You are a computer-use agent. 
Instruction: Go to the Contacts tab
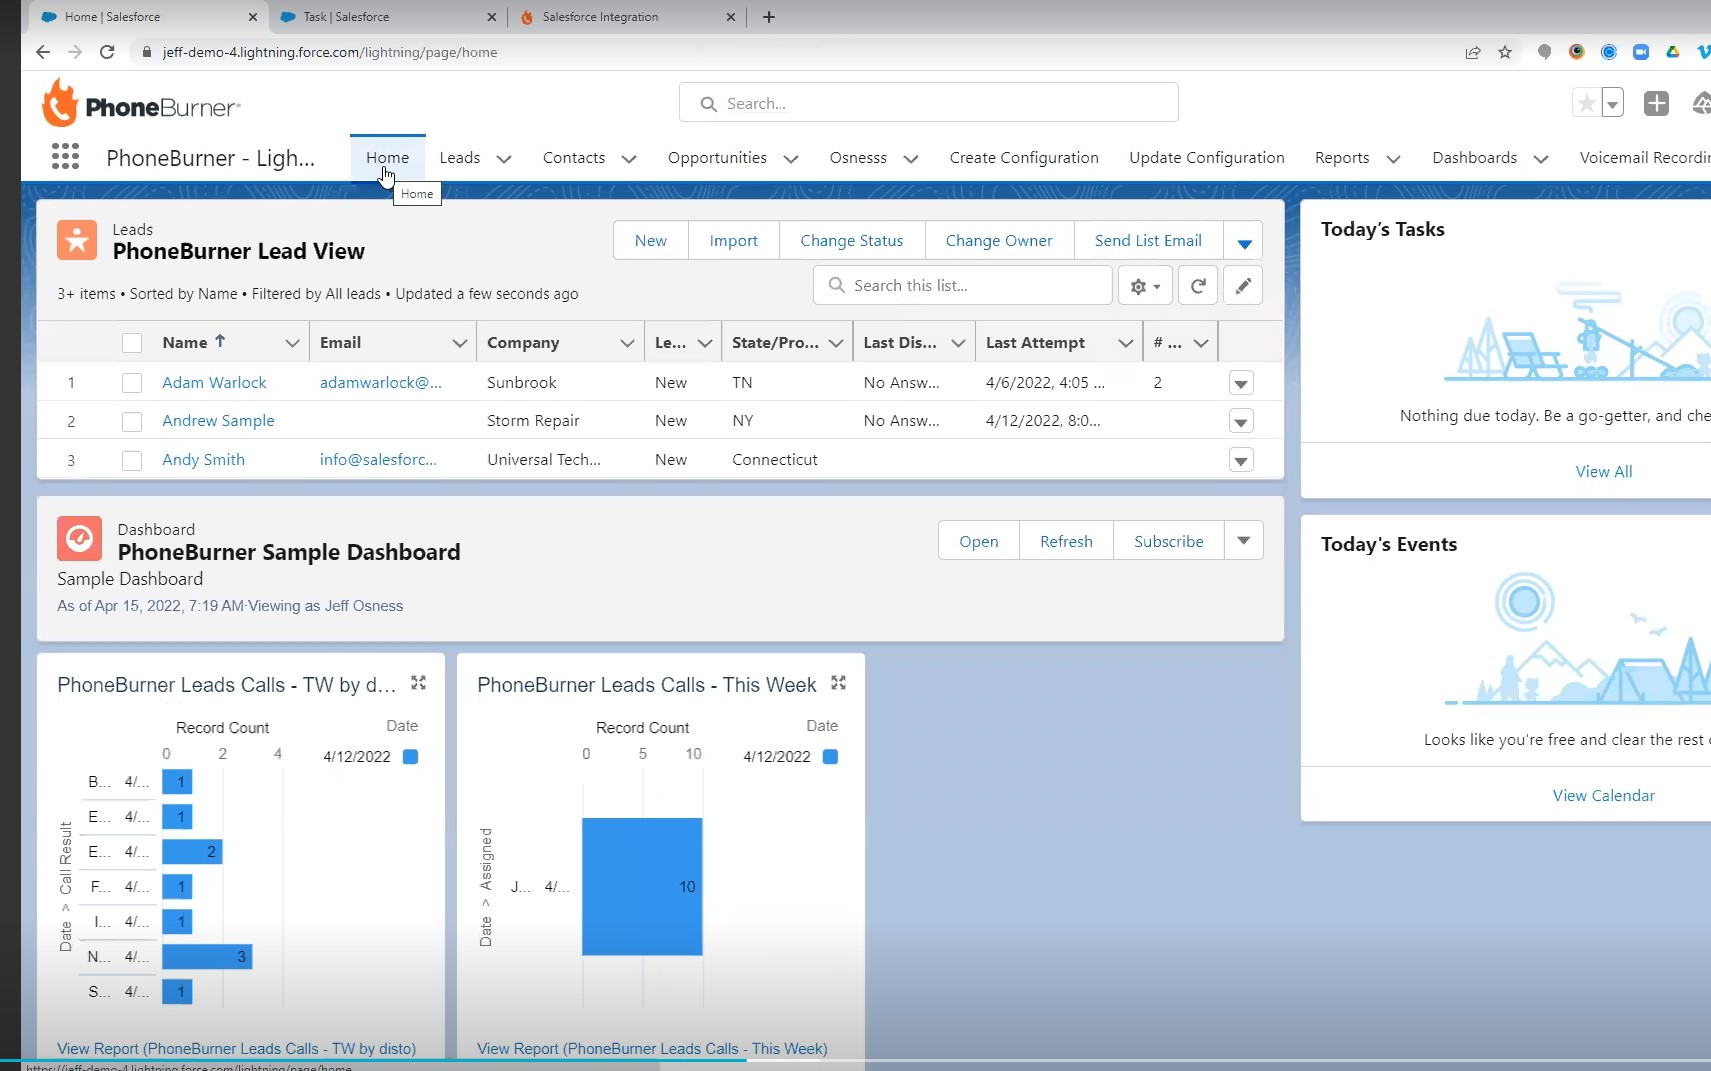573,158
